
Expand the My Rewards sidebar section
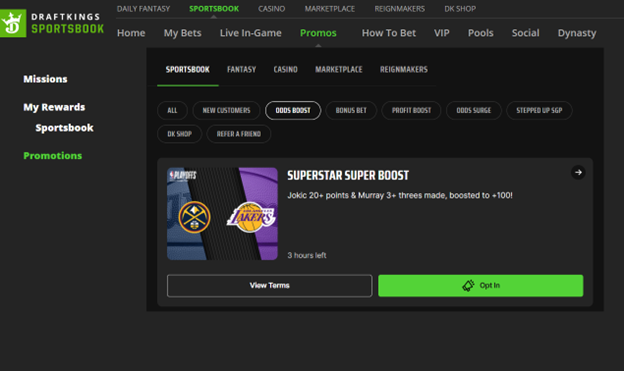(54, 107)
